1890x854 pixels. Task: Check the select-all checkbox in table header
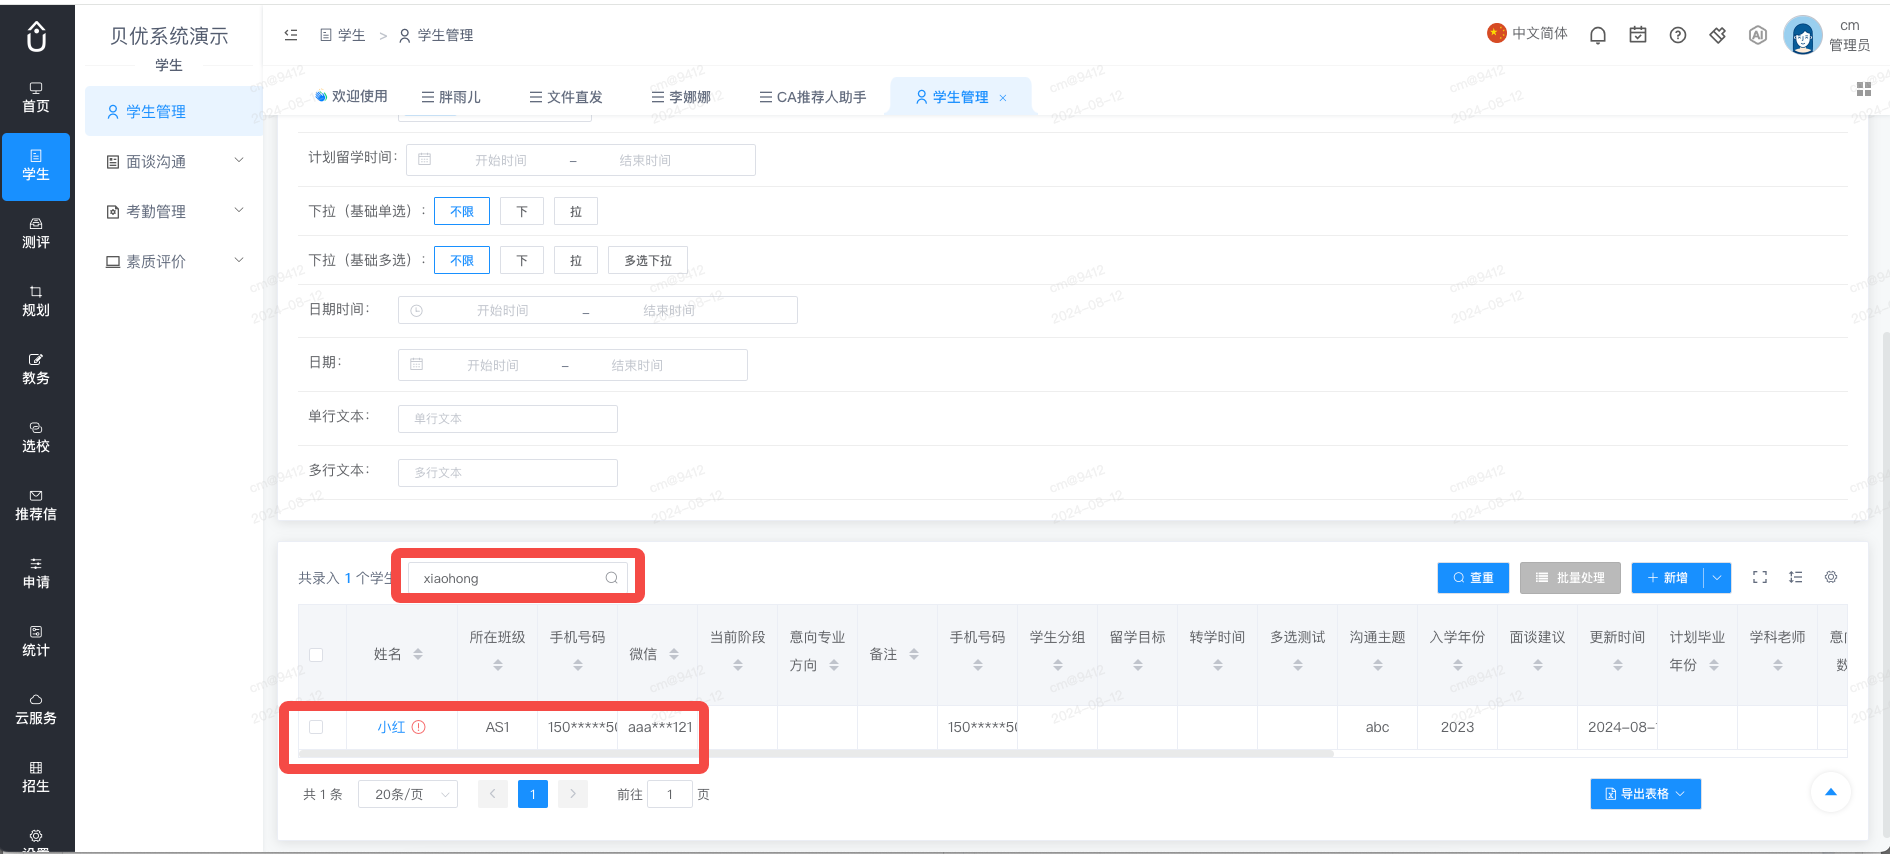point(316,655)
